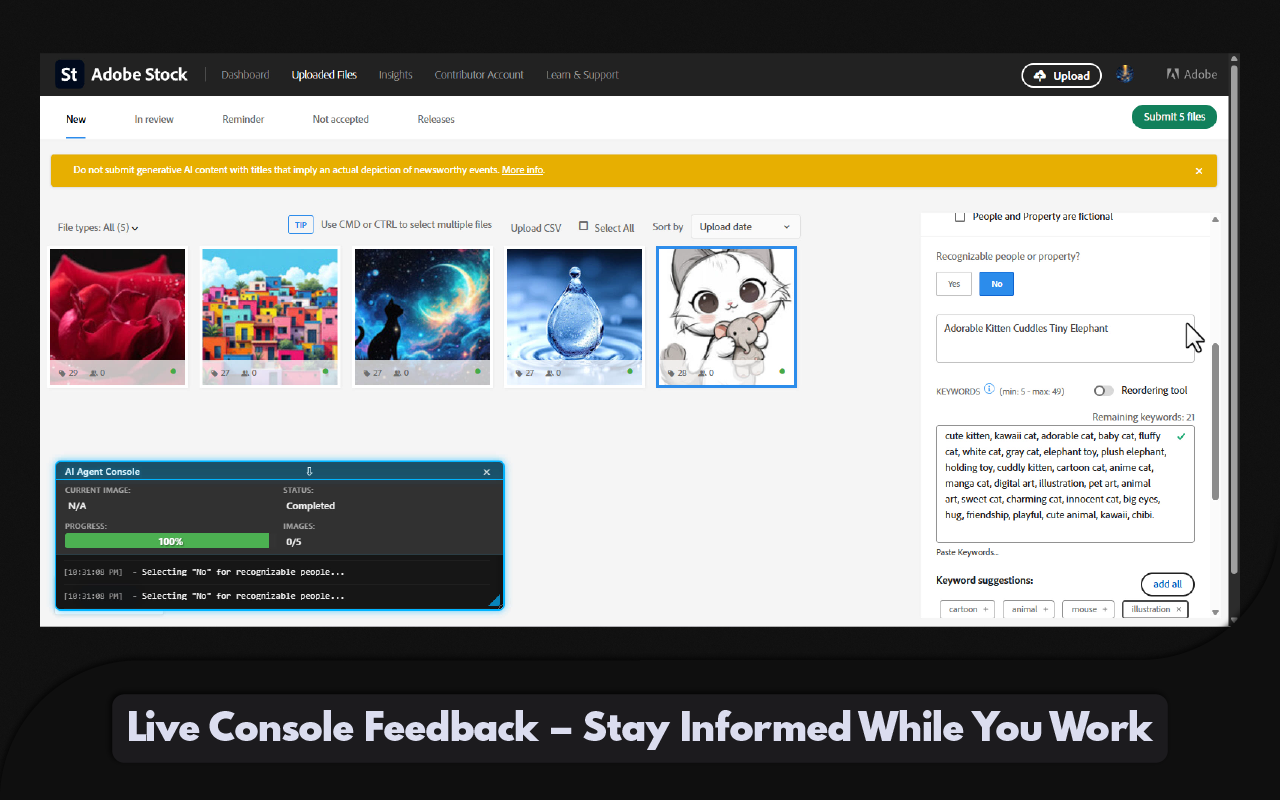This screenshot has width=1280, height=800.
Task: Switch to the Not accepted tab
Action: [340, 119]
